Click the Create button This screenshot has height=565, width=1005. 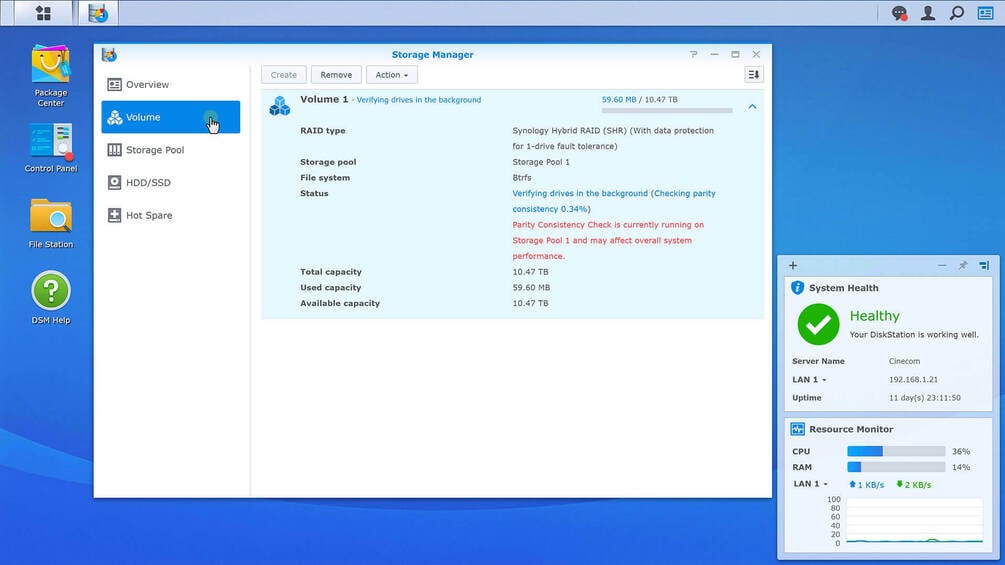[283, 75]
